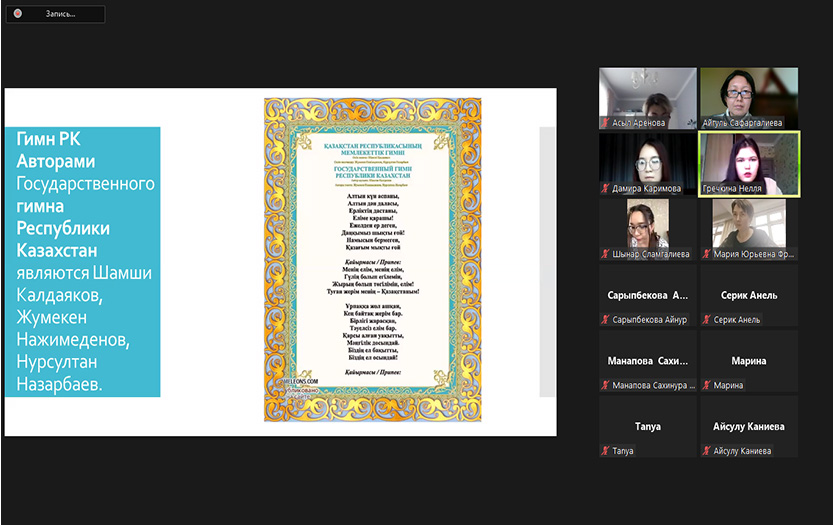Click the teal "Гимн РК" text panel
Viewport: 833px width, 525px height.
point(83,261)
